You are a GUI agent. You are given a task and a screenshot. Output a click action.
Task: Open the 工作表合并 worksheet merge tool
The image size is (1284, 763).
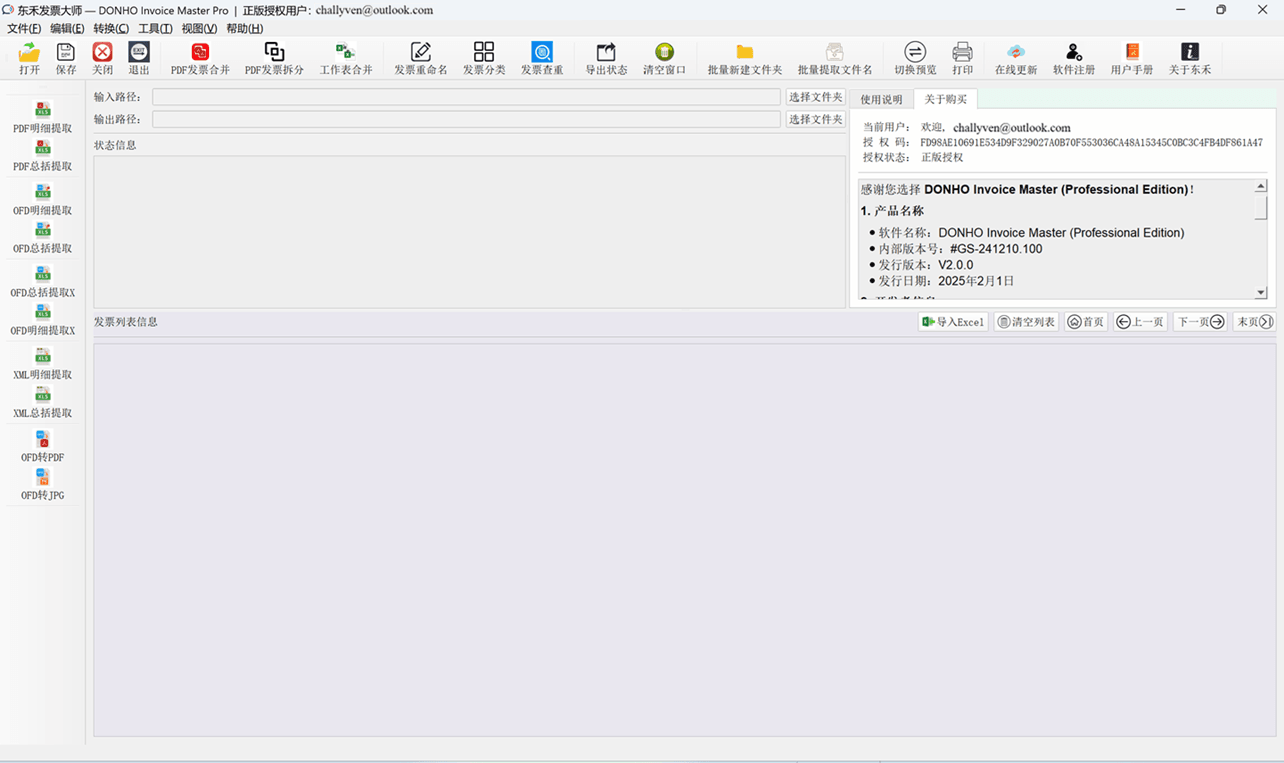click(346, 59)
